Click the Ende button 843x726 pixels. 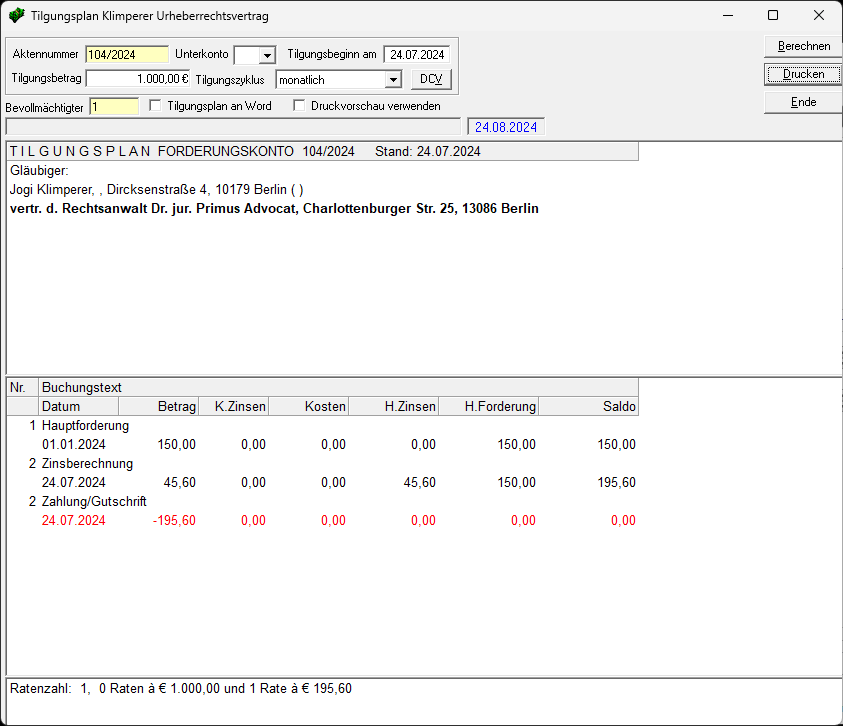tap(803, 102)
